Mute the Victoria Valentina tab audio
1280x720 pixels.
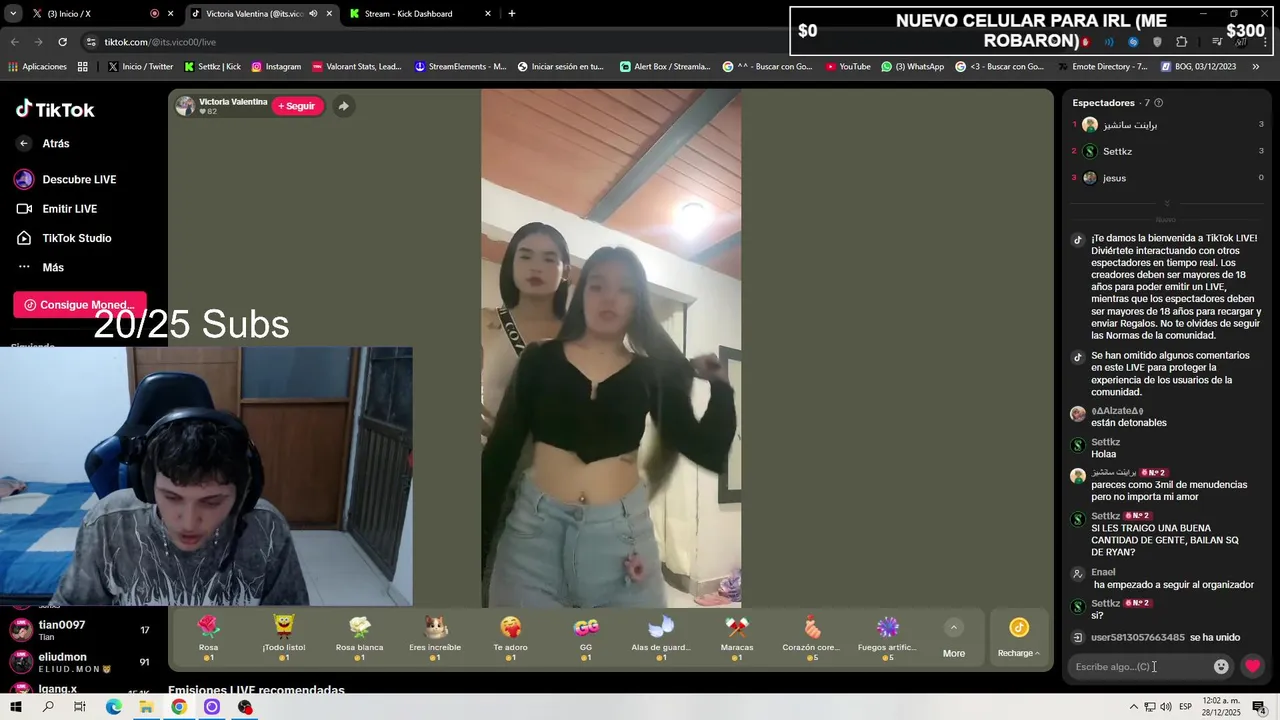point(313,14)
